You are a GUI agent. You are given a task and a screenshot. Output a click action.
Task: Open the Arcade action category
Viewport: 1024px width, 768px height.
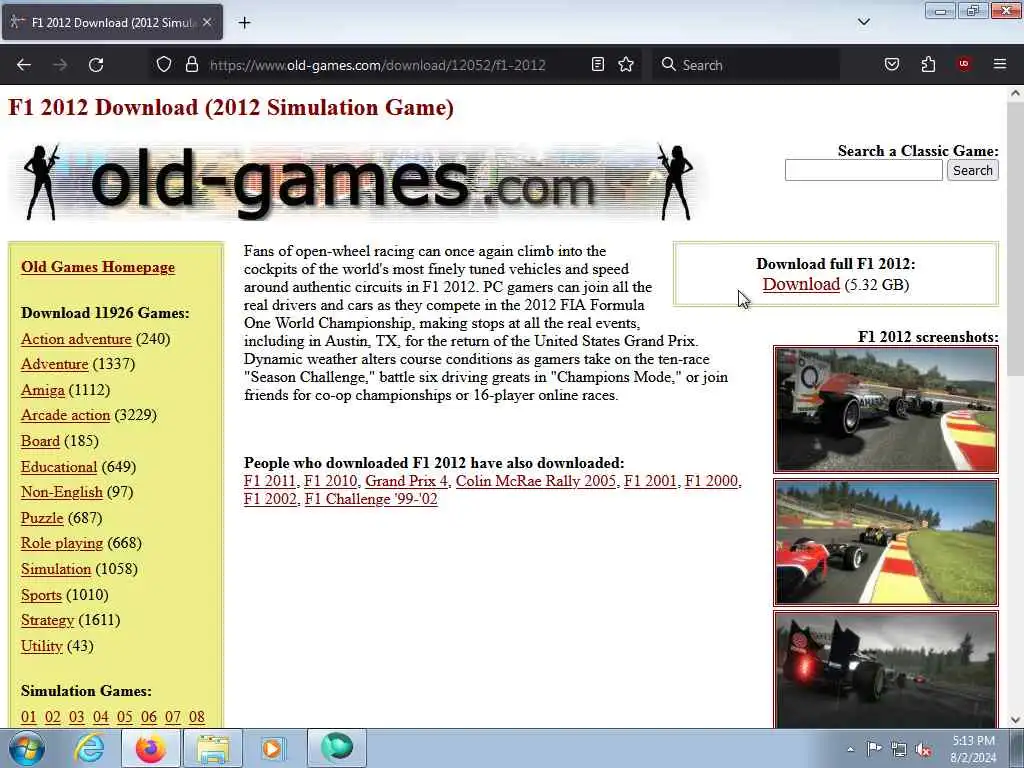pyautogui.click(x=65, y=415)
